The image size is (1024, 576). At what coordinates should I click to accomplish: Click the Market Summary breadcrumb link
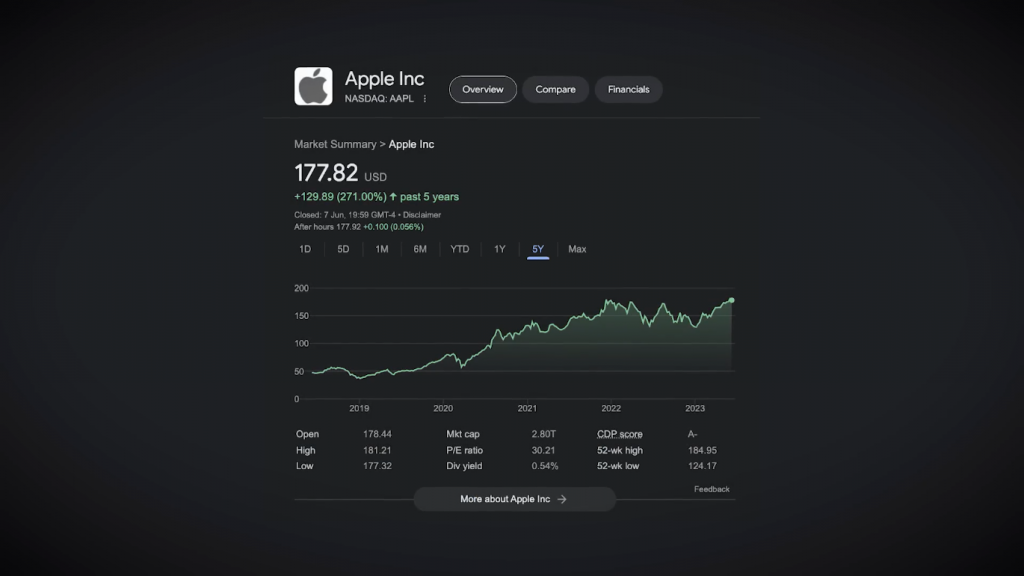point(335,144)
